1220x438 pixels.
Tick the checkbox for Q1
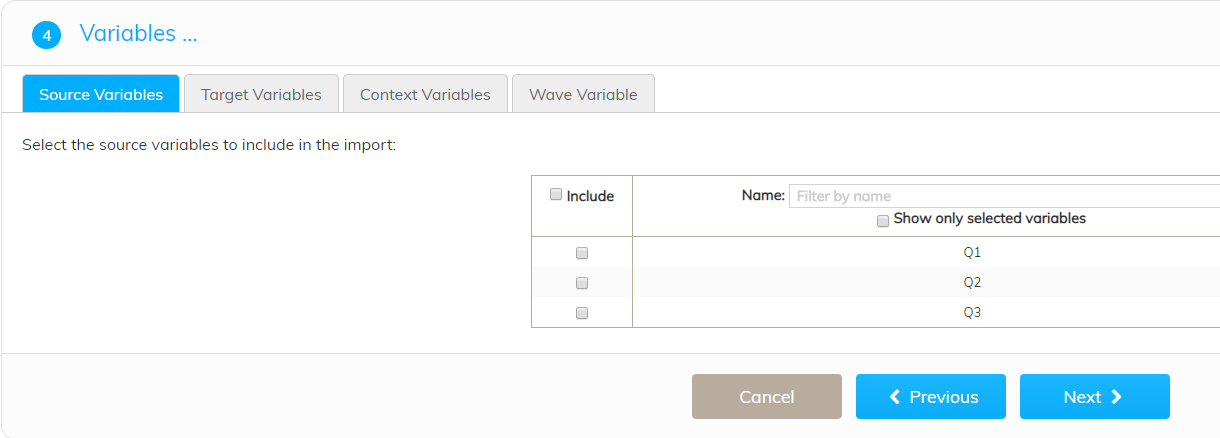tap(582, 253)
